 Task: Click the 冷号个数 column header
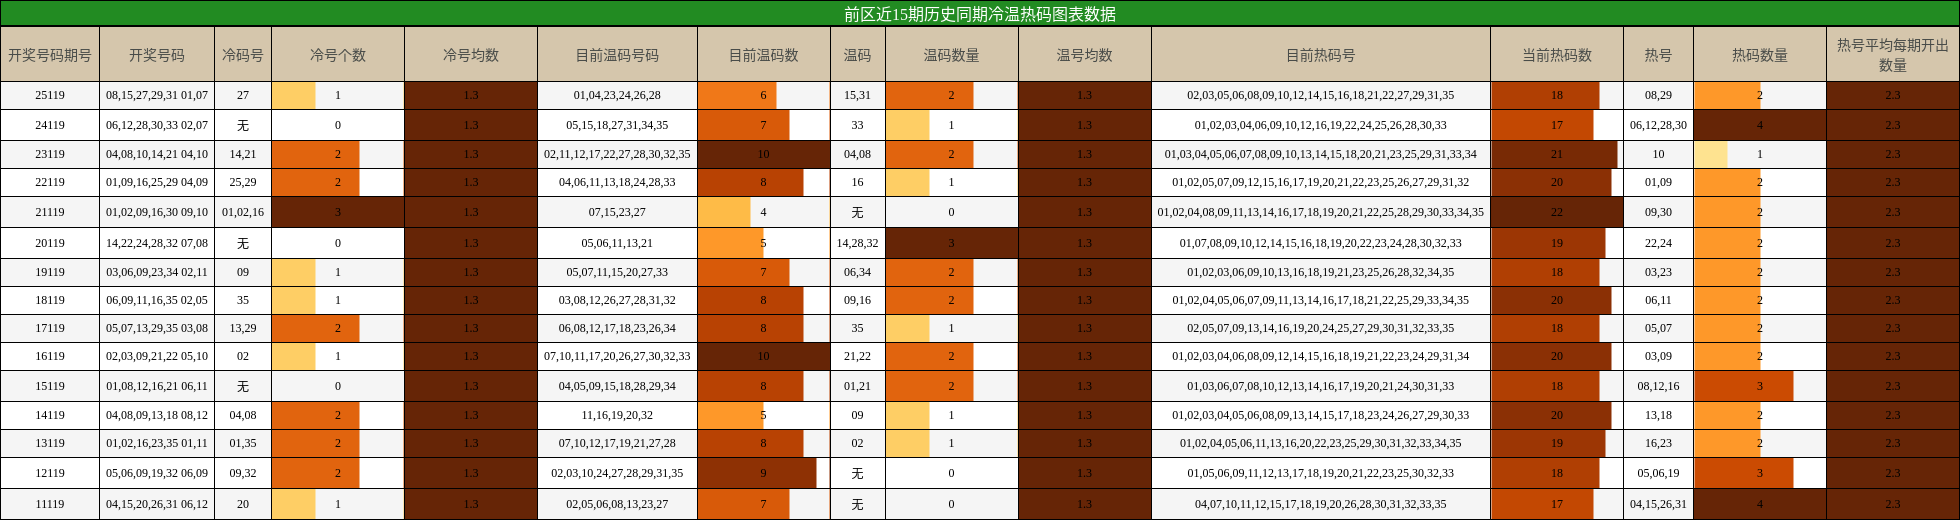[338, 55]
